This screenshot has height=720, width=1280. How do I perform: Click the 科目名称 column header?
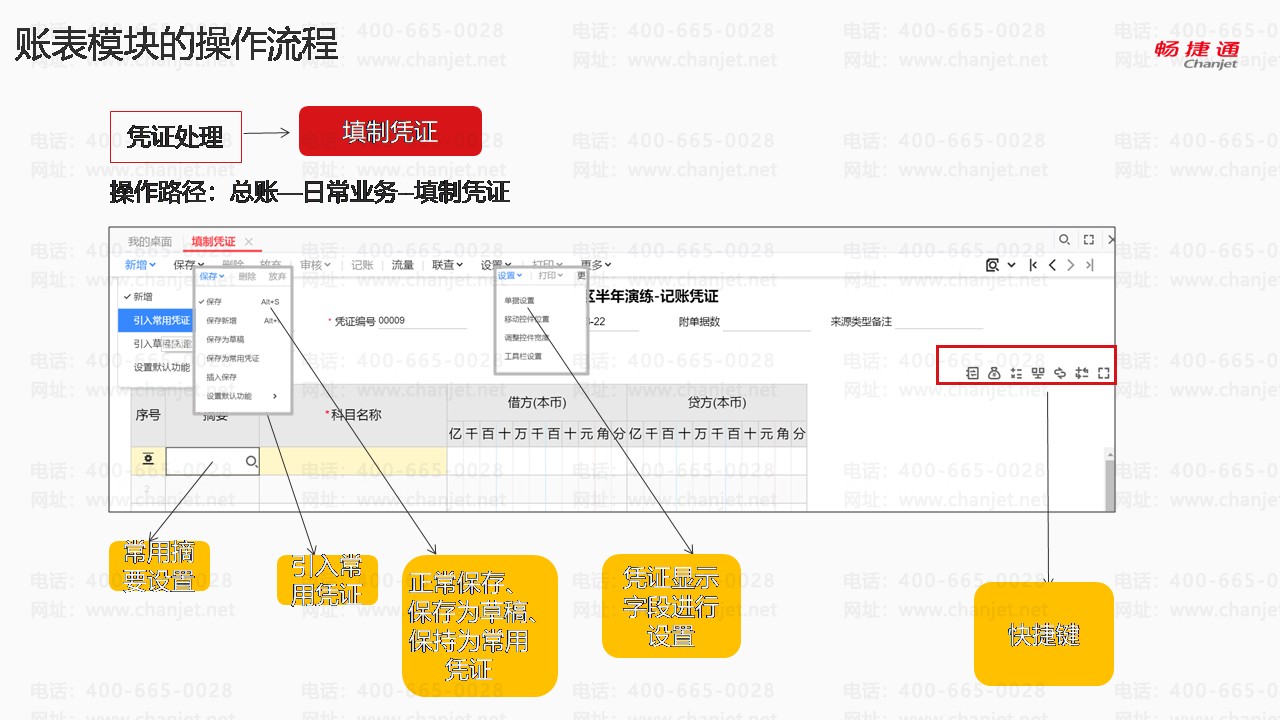coord(353,414)
